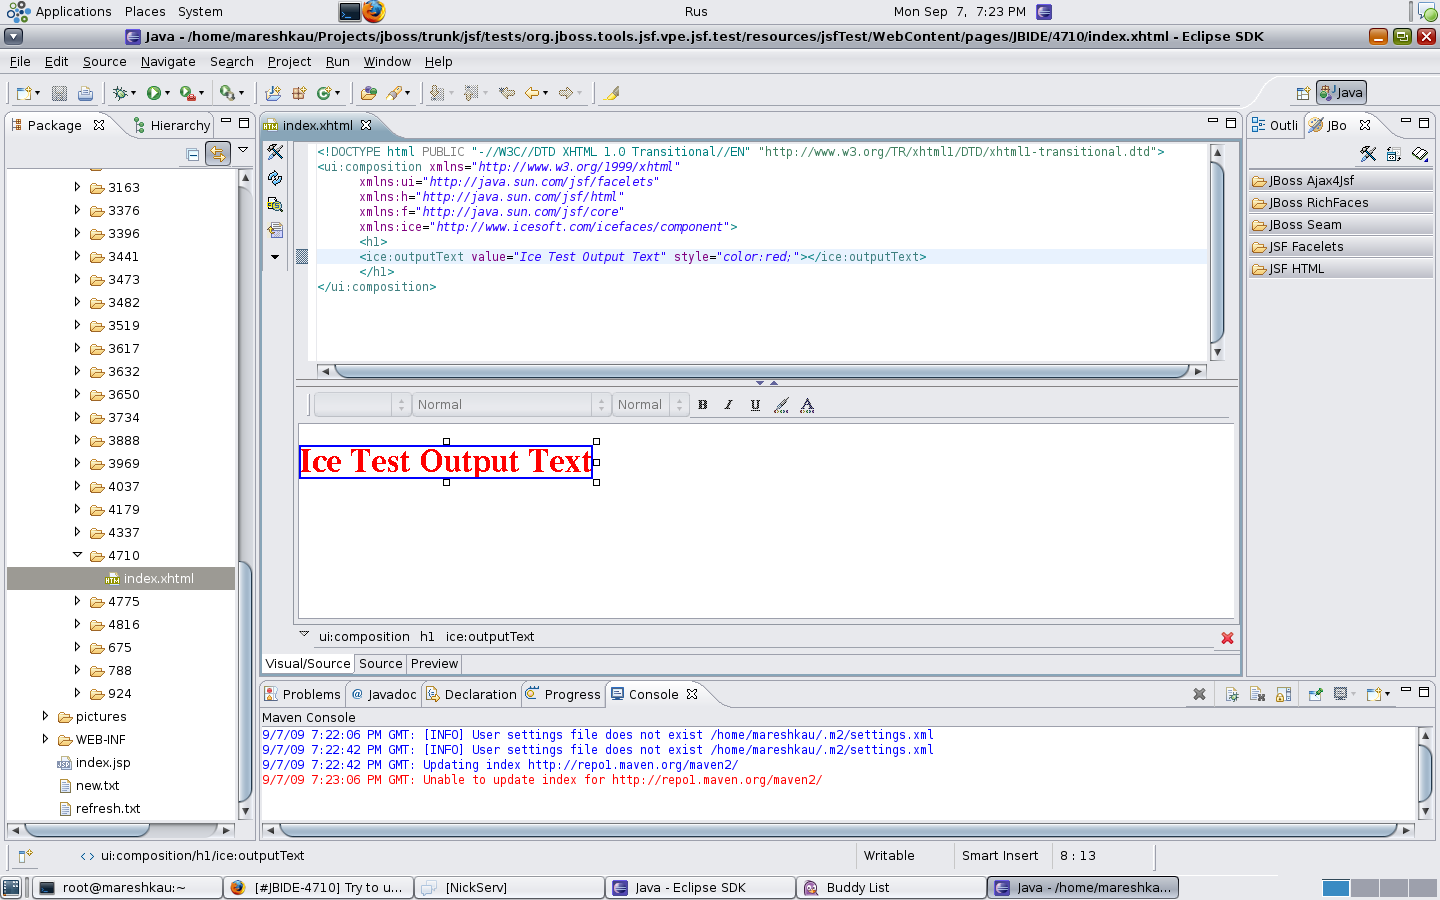Toggle the Java perspective button
The image size is (1440, 900).
(x=1341, y=93)
